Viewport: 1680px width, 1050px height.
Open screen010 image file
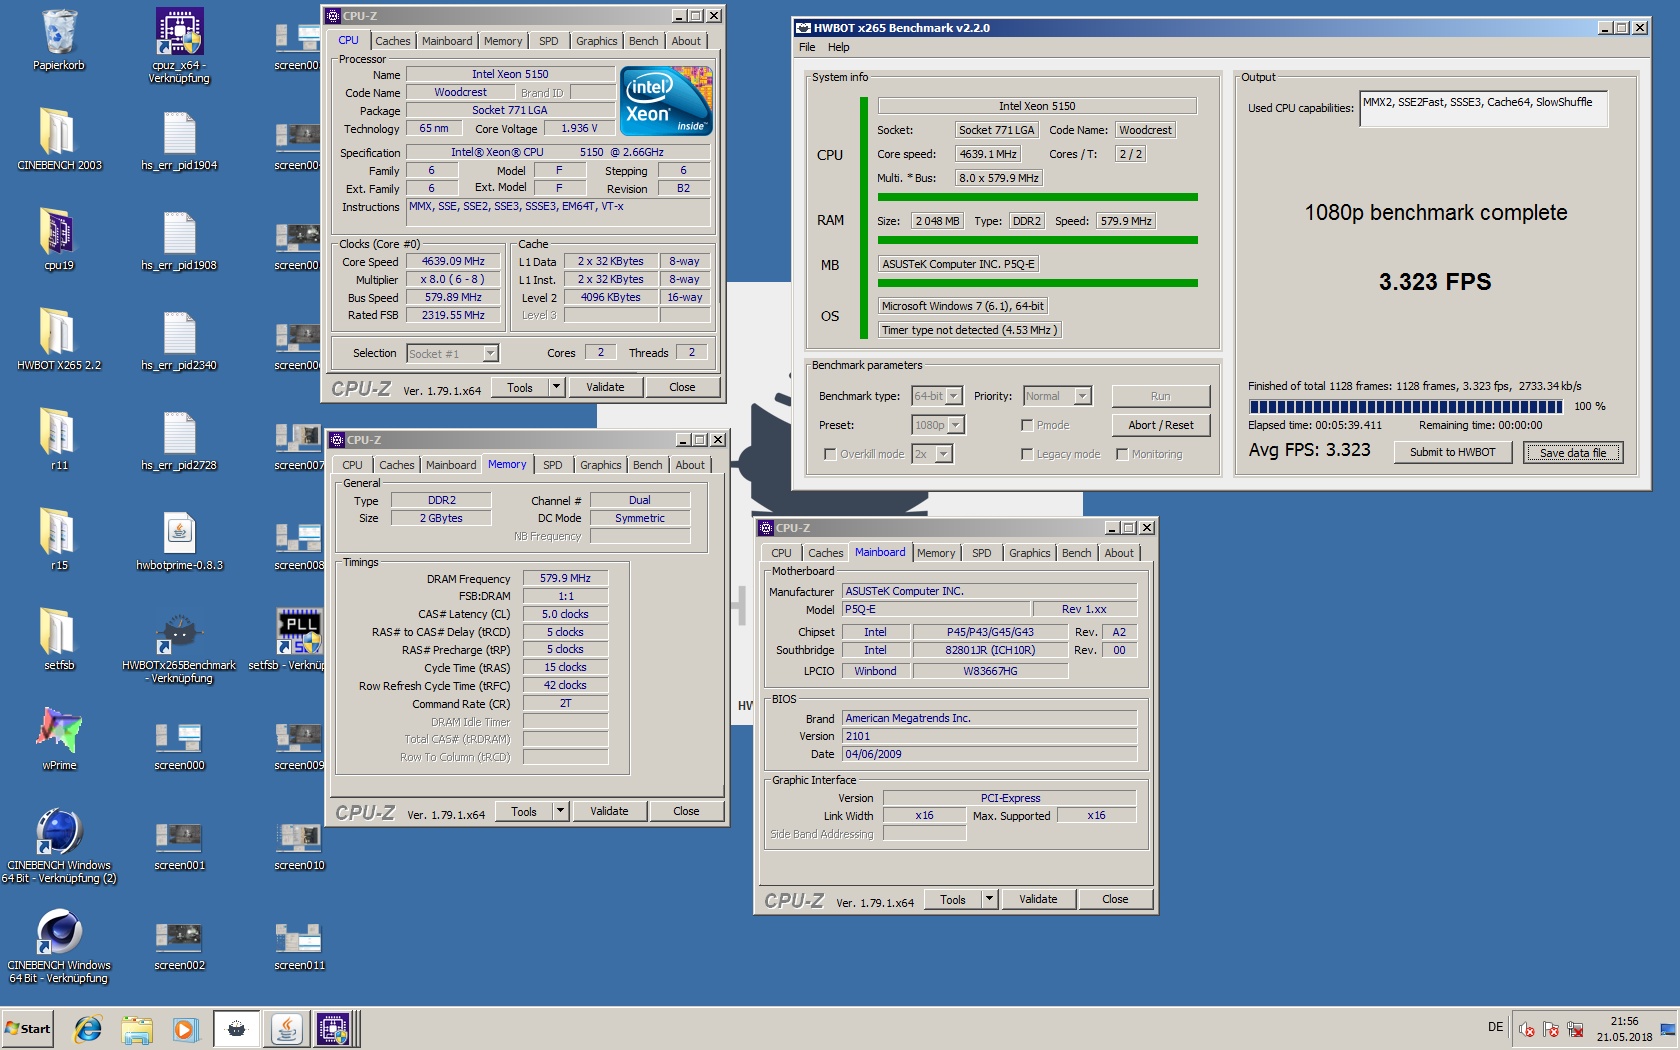click(x=299, y=845)
